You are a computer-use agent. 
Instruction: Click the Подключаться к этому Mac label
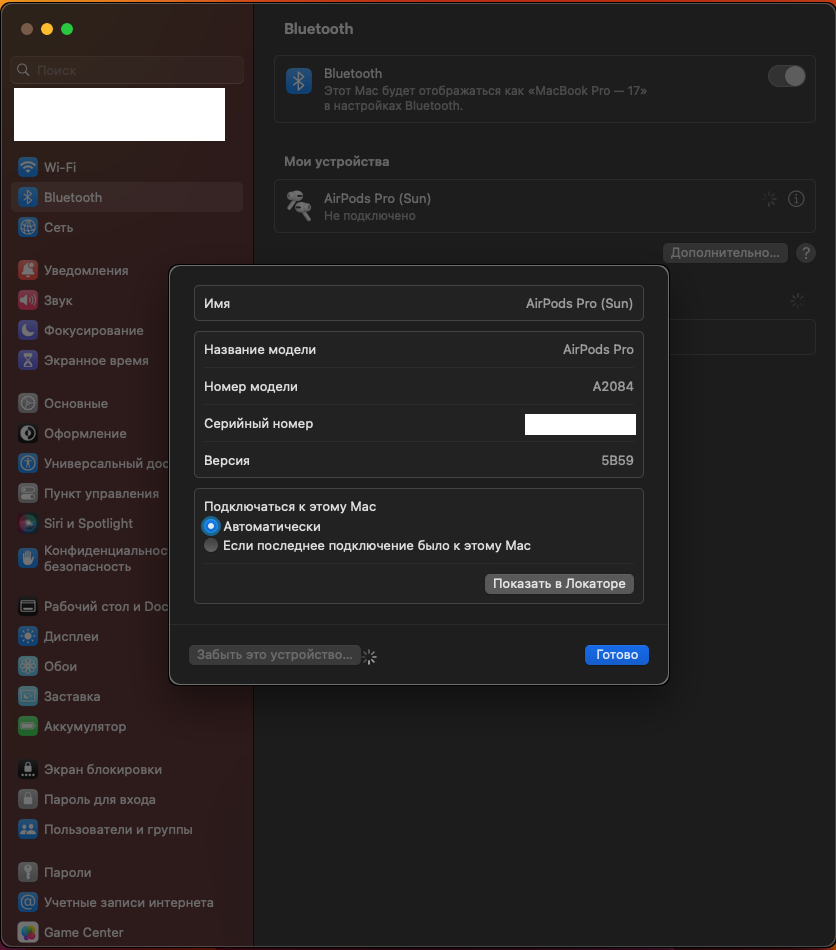click(x=290, y=507)
